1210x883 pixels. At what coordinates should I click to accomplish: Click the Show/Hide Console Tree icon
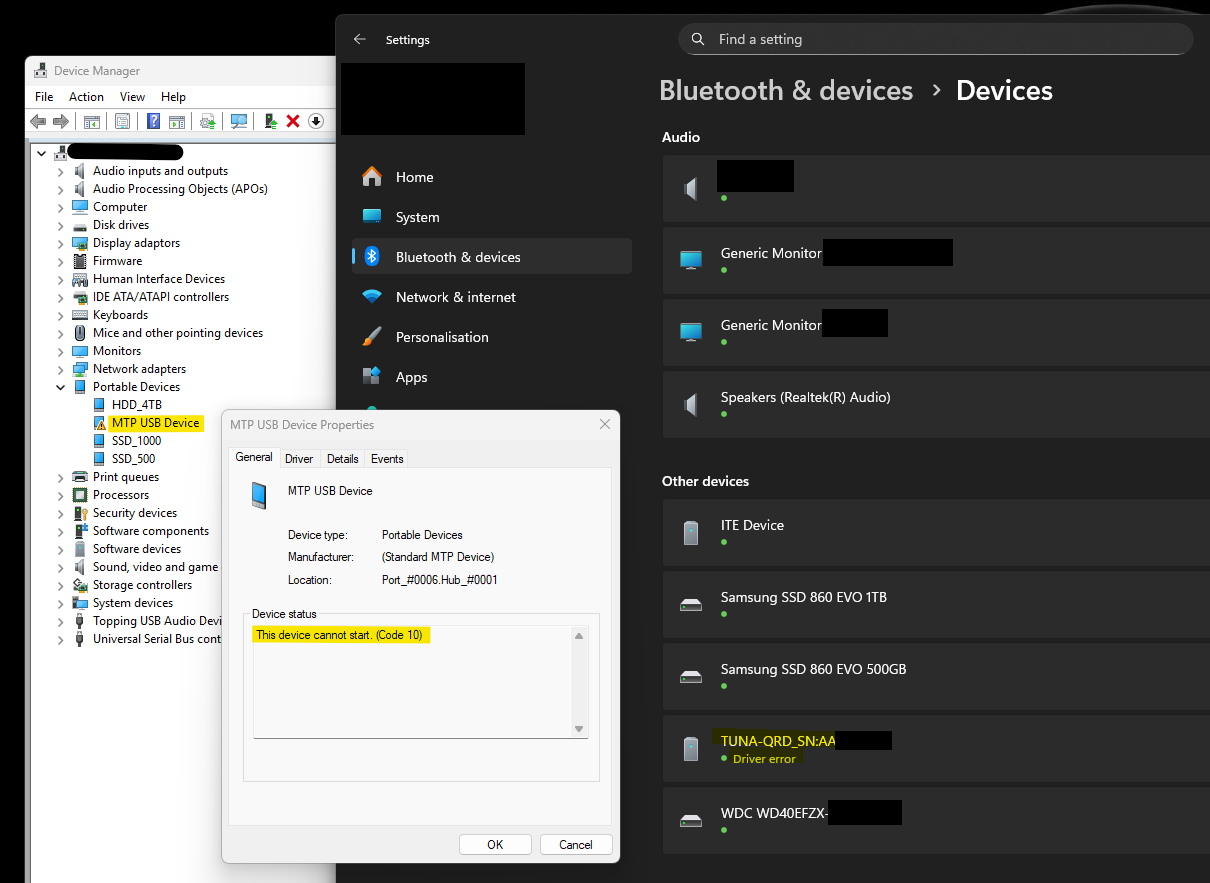point(91,121)
